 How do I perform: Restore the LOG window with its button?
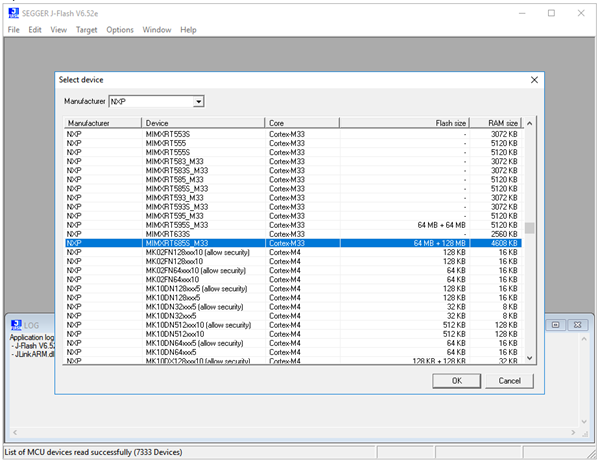pos(555,325)
